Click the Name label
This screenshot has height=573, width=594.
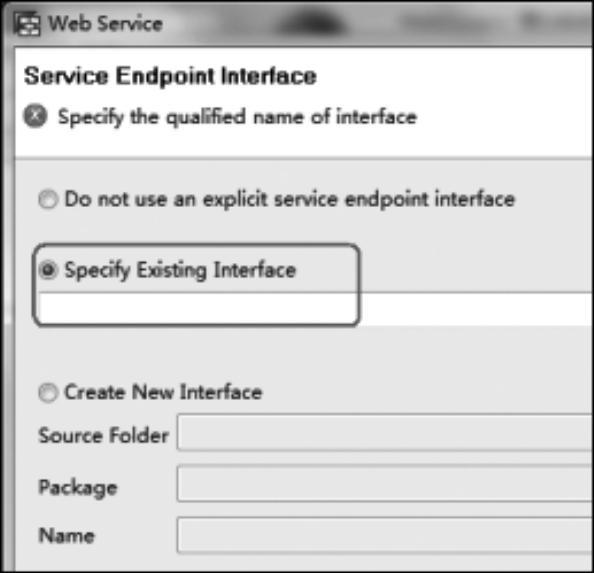pos(67,536)
